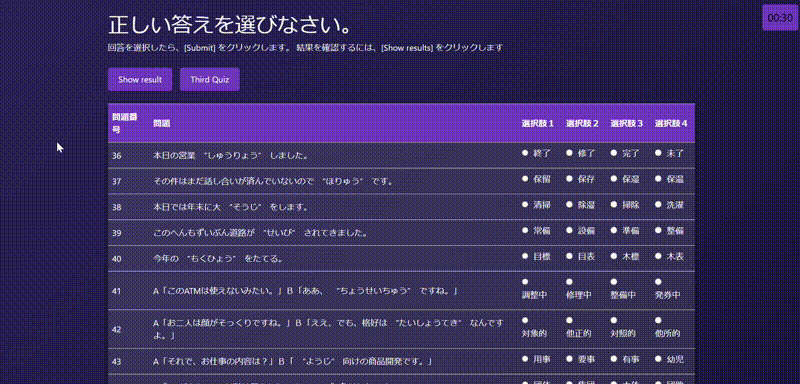Click the ATM question text

[305, 291]
